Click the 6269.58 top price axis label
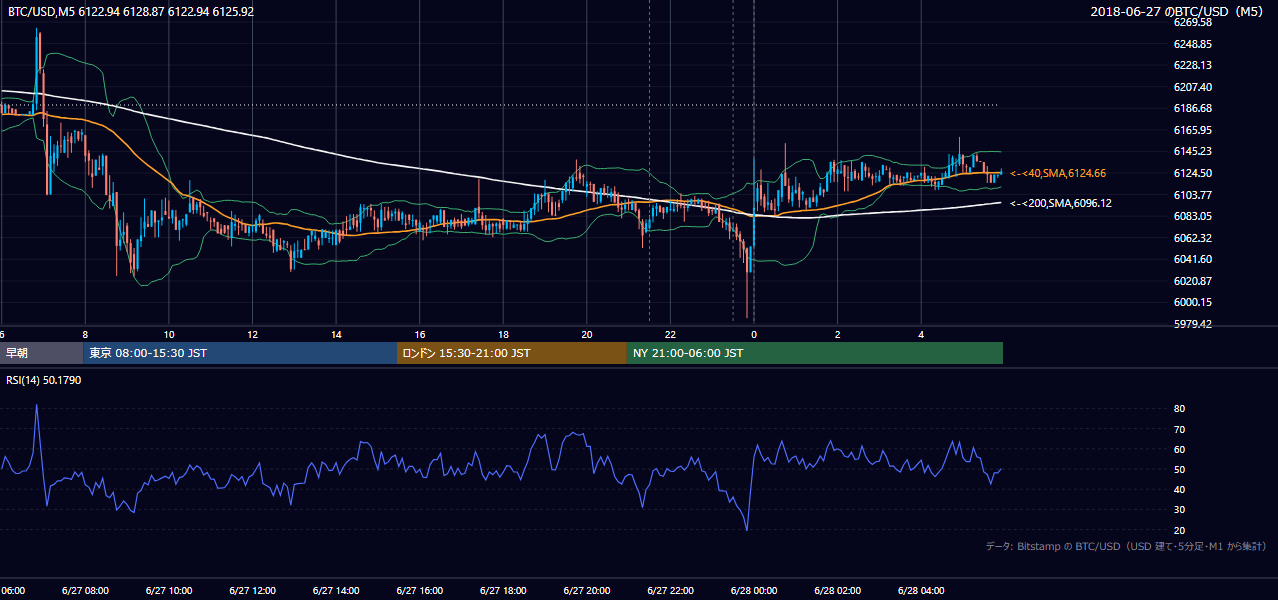This screenshot has width=1278, height=600. pyautogui.click(x=1193, y=22)
